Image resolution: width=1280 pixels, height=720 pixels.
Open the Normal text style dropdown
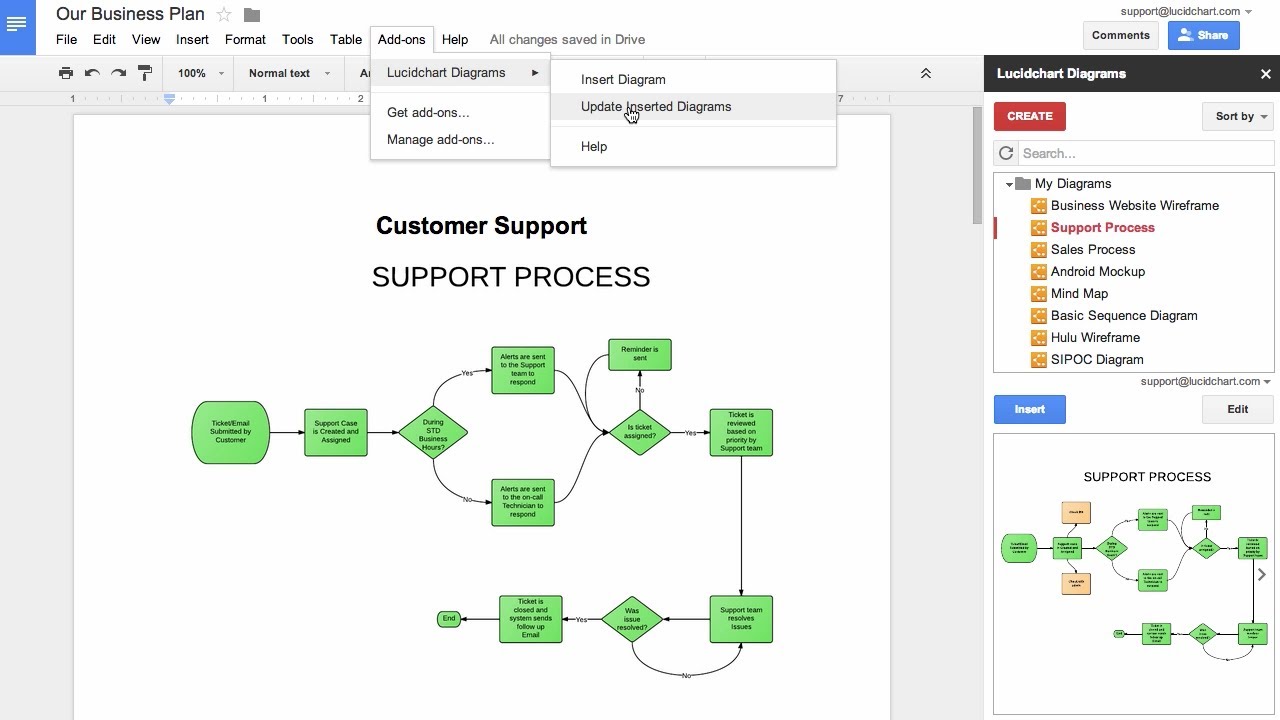click(x=289, y=73)
